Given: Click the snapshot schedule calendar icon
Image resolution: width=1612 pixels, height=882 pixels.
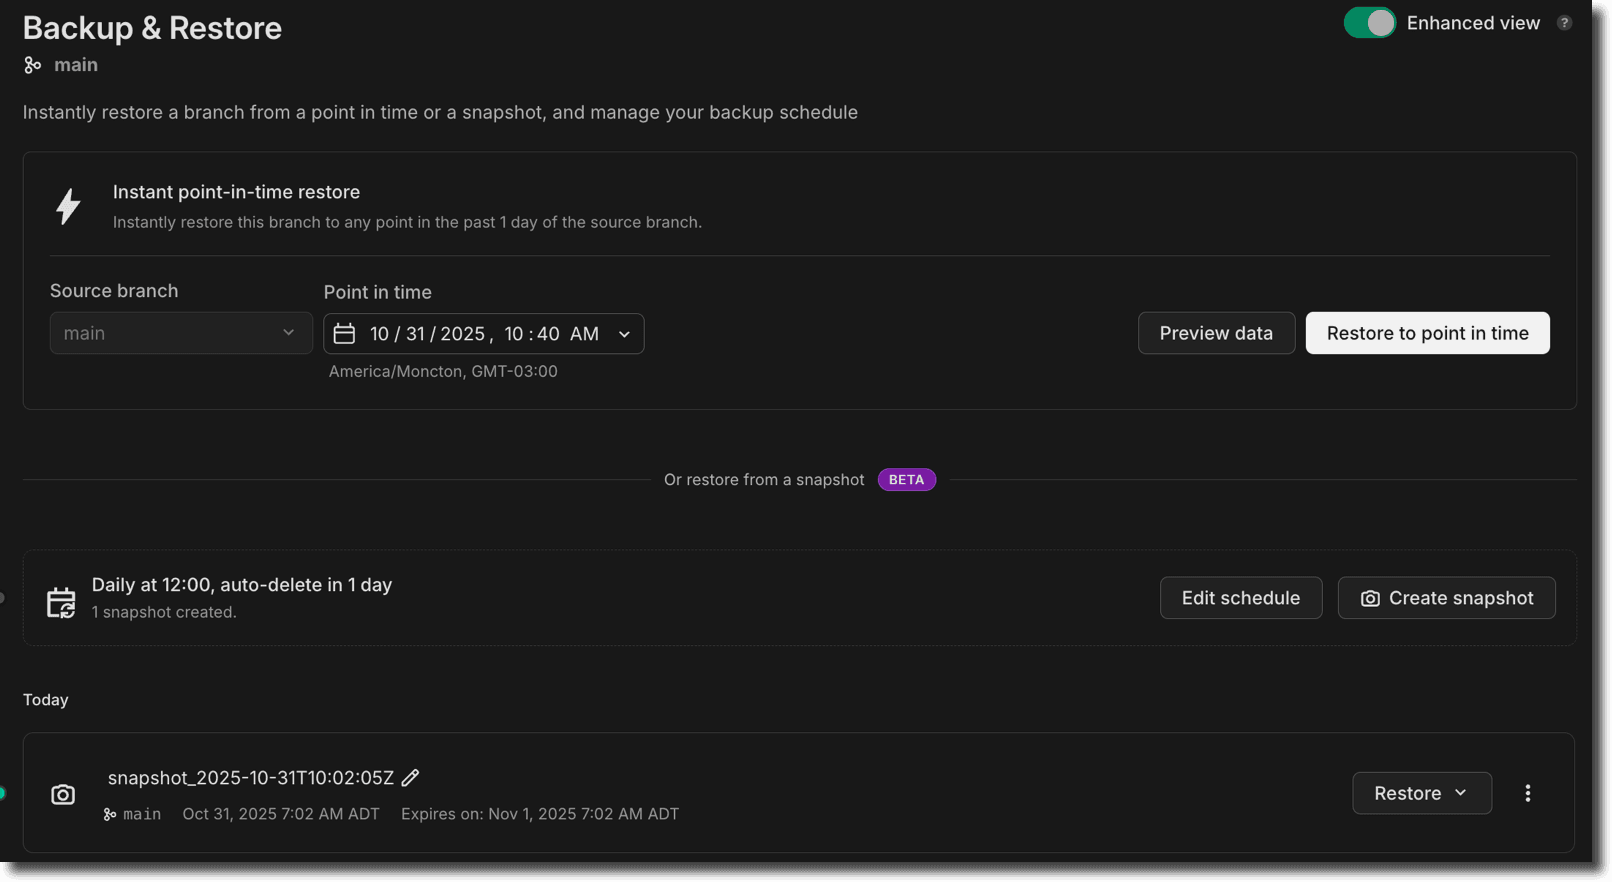Looking at the screenshot, I should (x=61, y=598).
